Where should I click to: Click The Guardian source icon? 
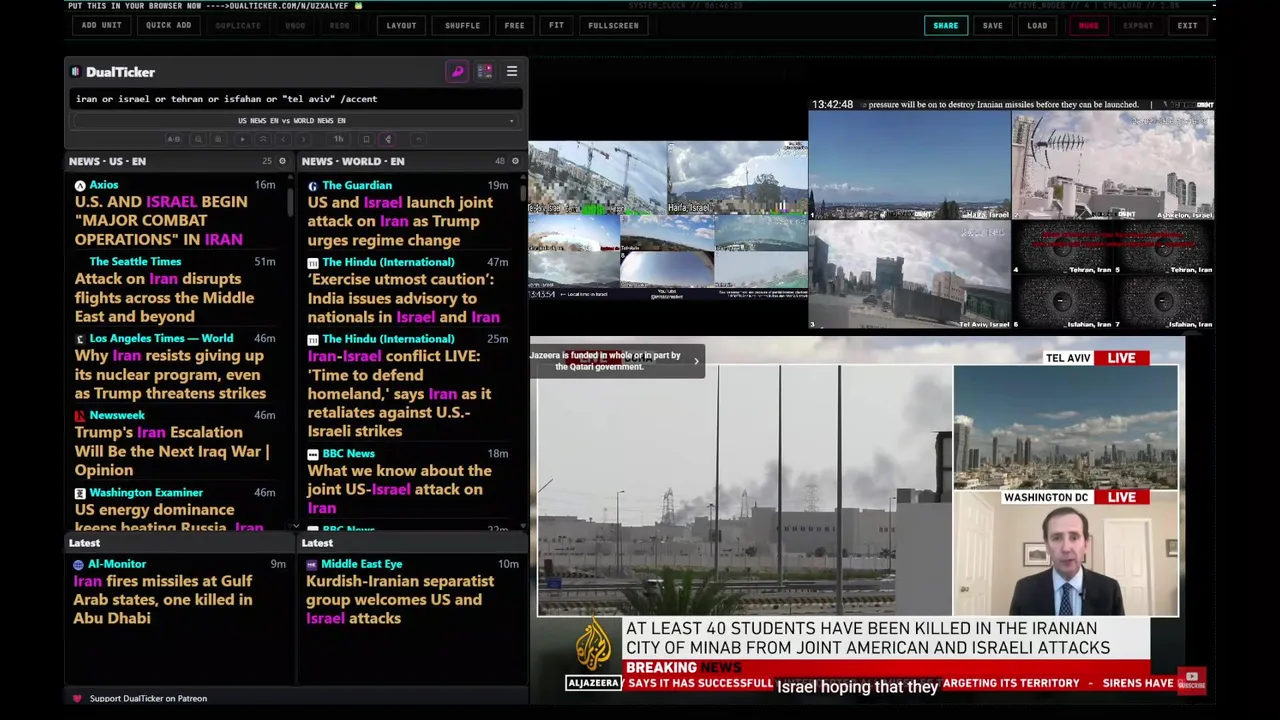coord(313,185)
